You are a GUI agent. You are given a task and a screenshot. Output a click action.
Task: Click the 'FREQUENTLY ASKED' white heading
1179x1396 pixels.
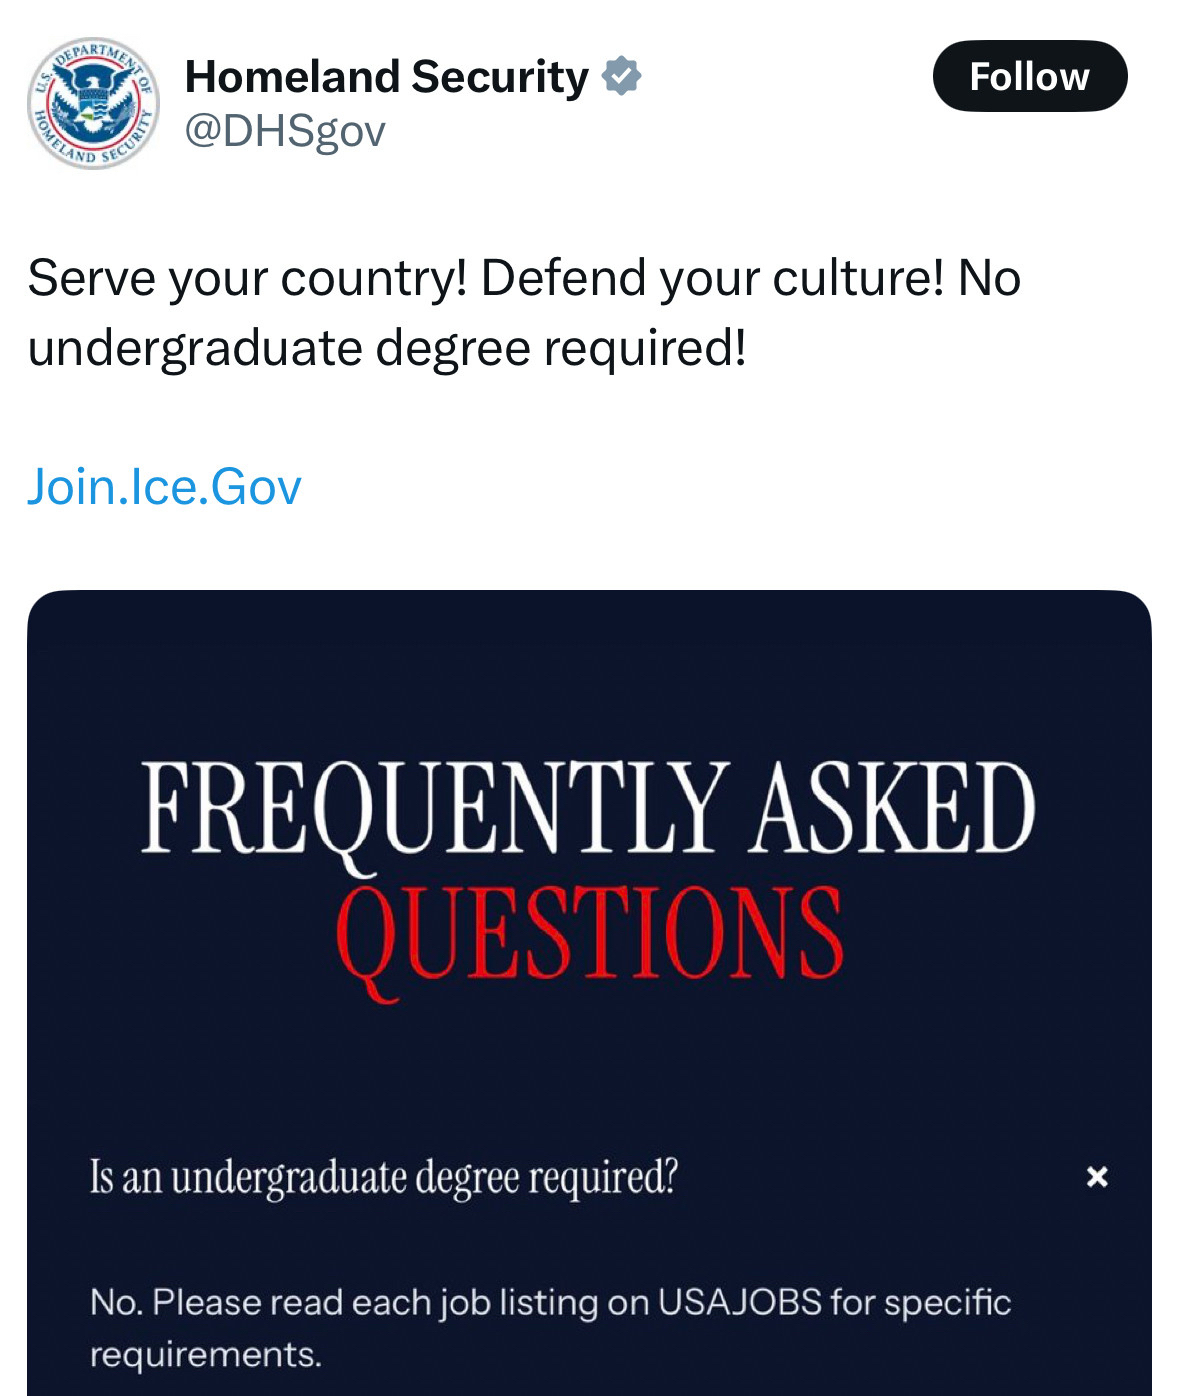tap(588, 808)
